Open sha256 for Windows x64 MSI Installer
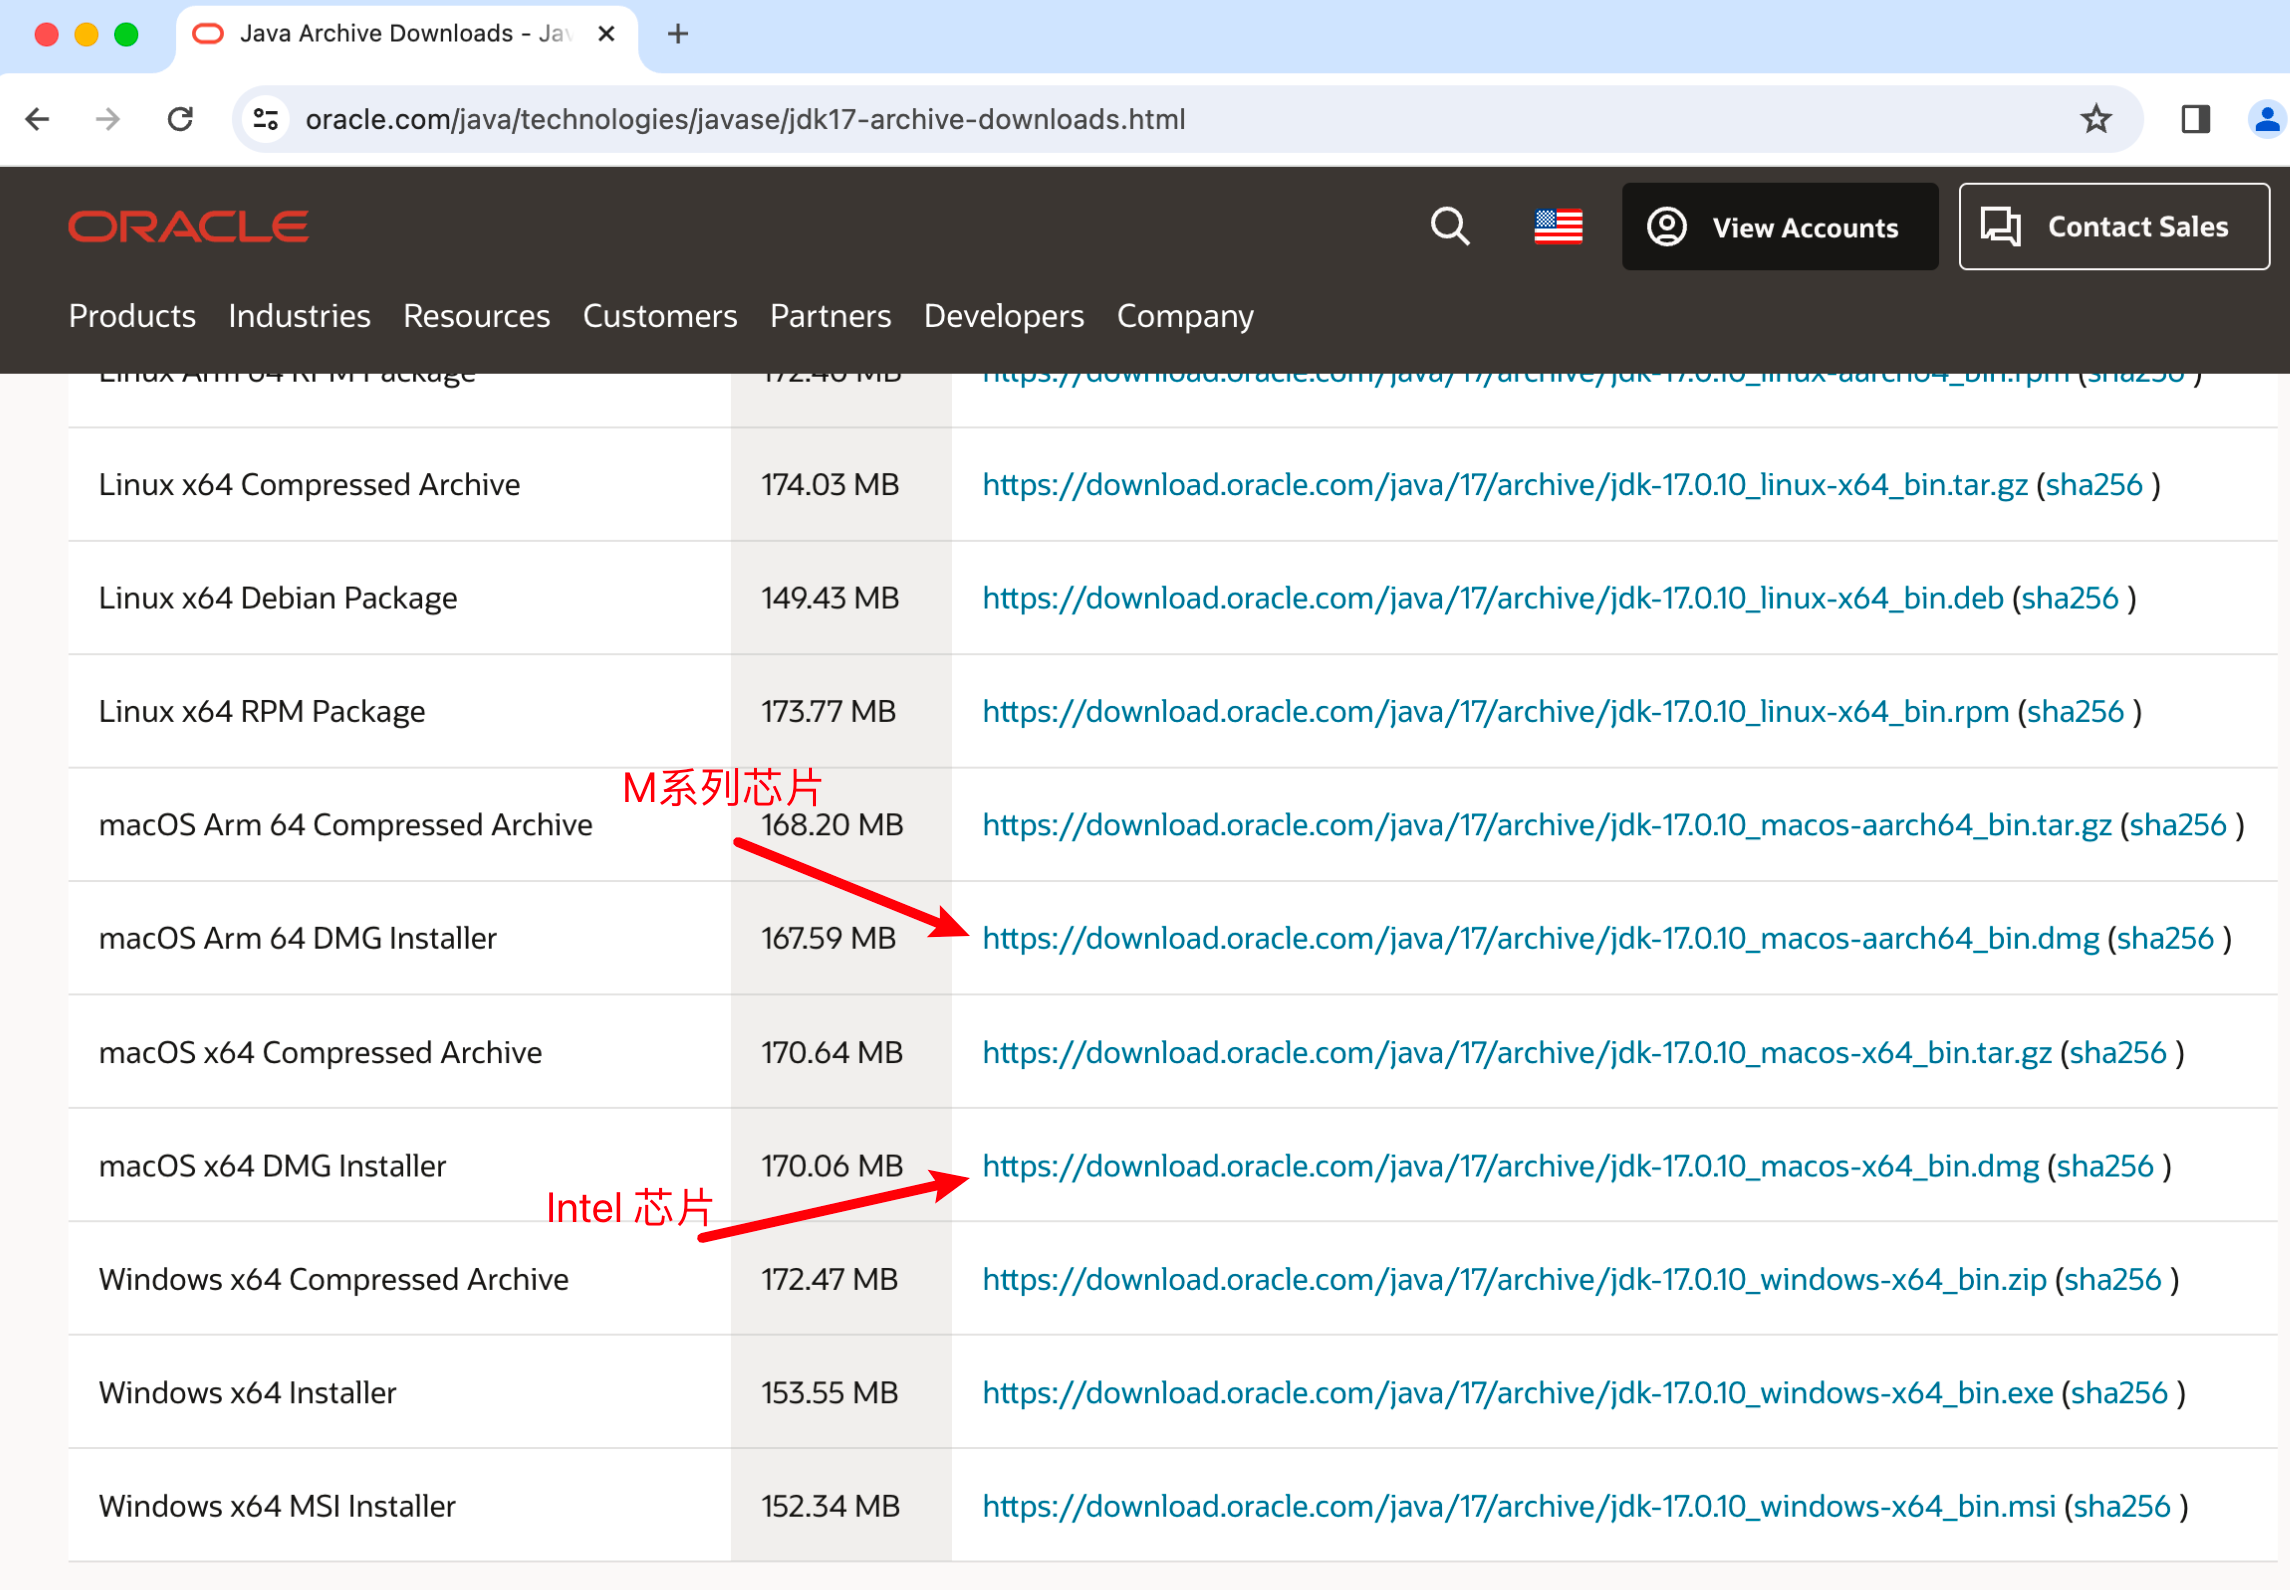 (2121, 1506)
